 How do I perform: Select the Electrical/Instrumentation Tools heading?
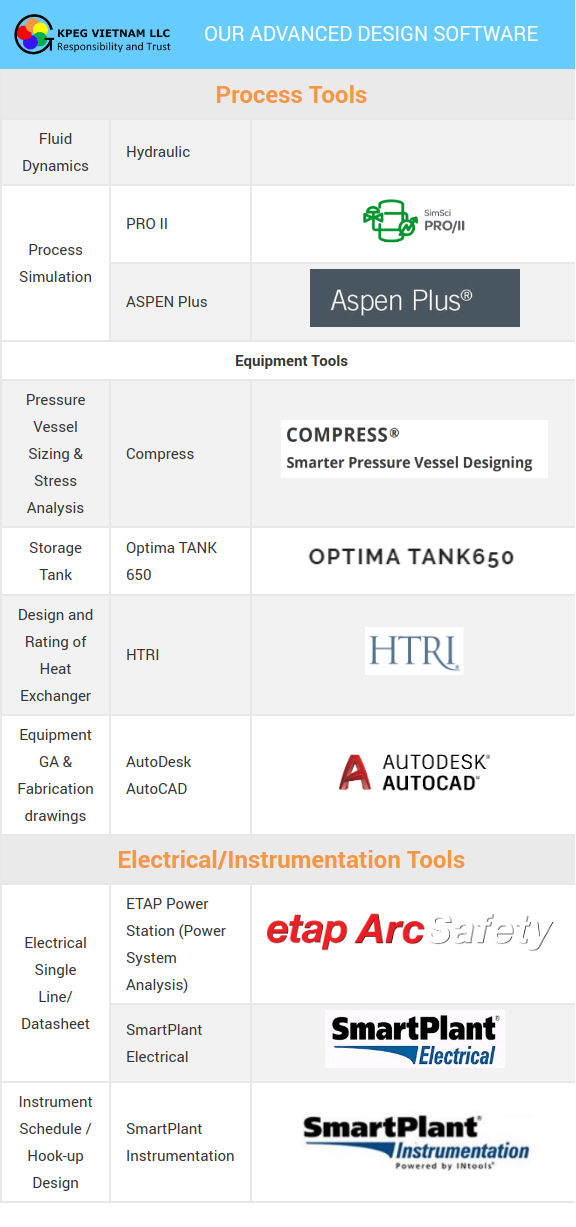click(291, 860)
